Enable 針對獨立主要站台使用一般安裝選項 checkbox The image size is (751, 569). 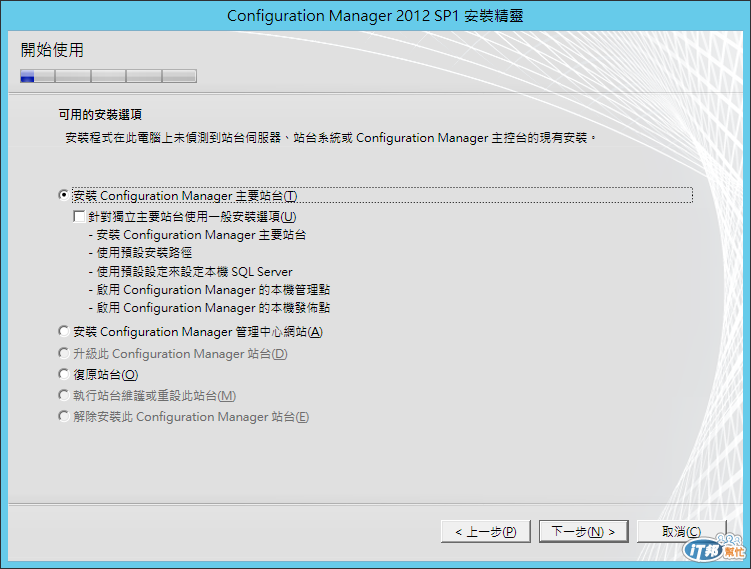(79, 216)
